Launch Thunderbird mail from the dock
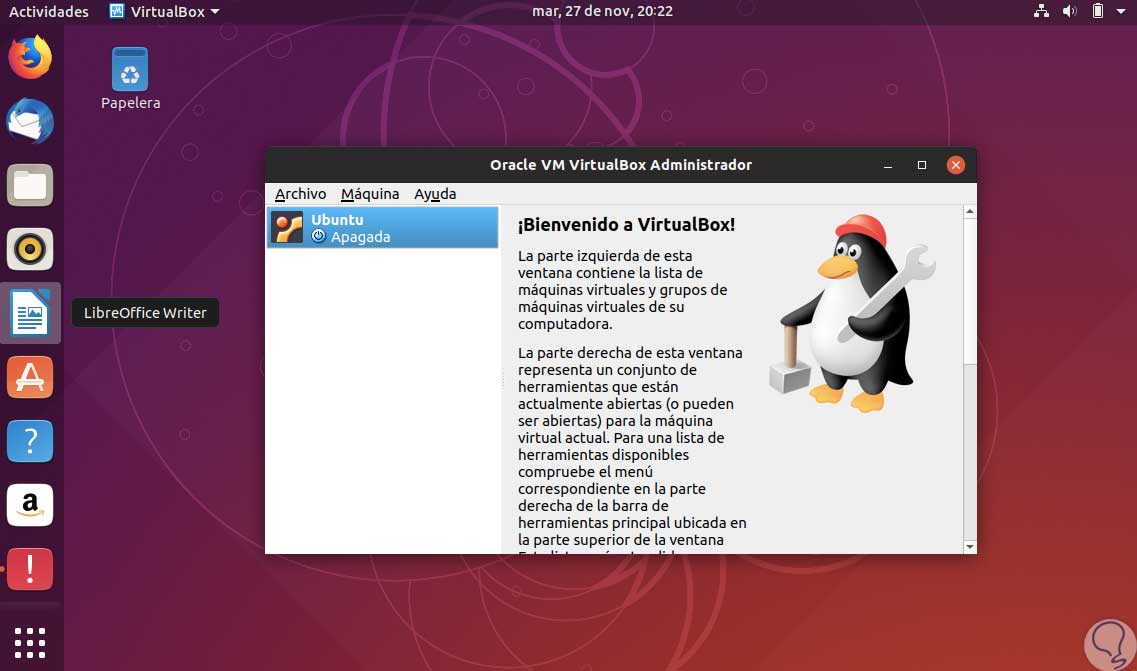This screenshot has height=671, width=1137. coord(30,121)
